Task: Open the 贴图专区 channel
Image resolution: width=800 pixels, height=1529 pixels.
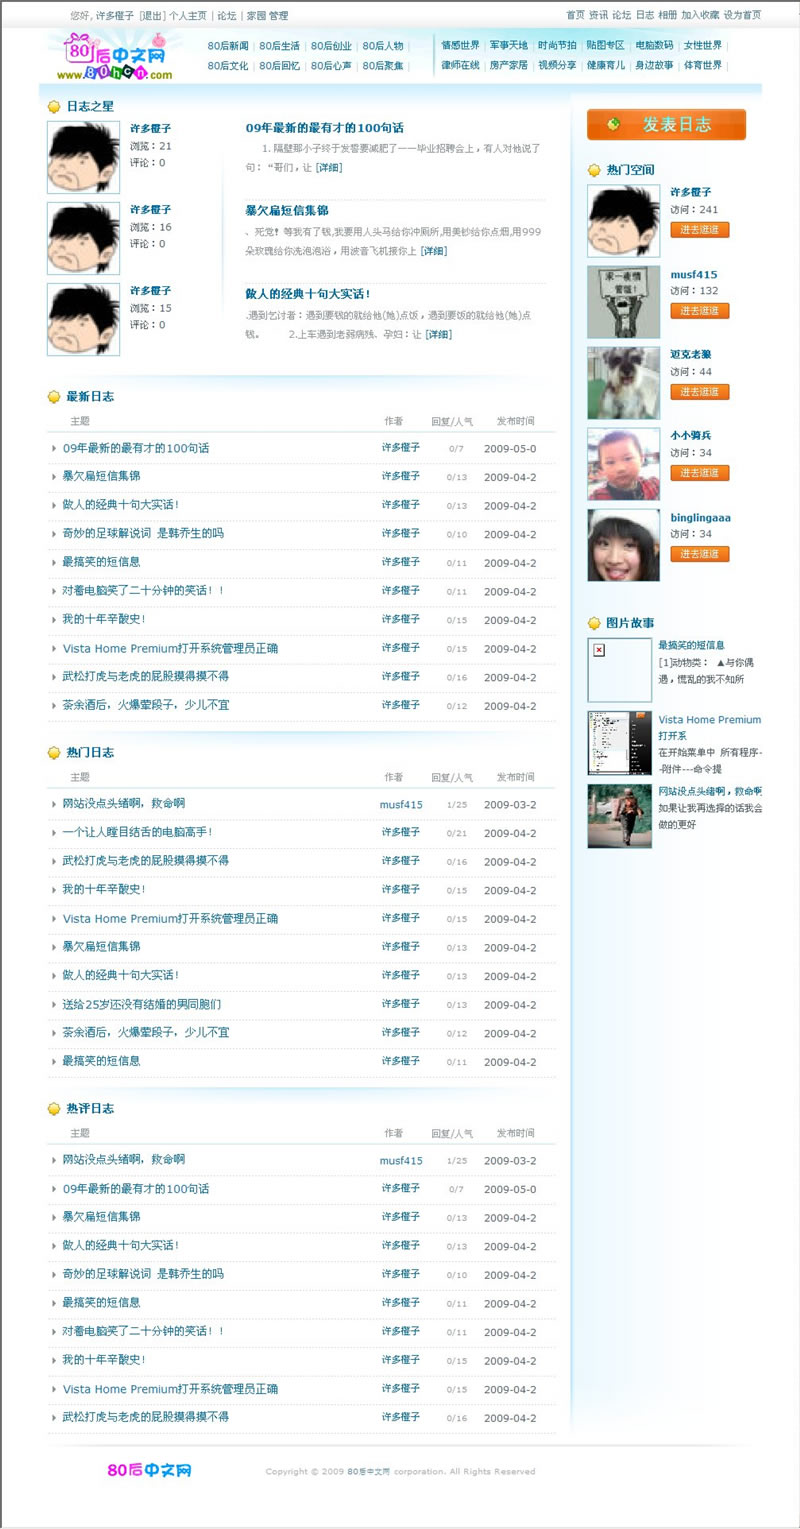Action: (x=605, y=46)
